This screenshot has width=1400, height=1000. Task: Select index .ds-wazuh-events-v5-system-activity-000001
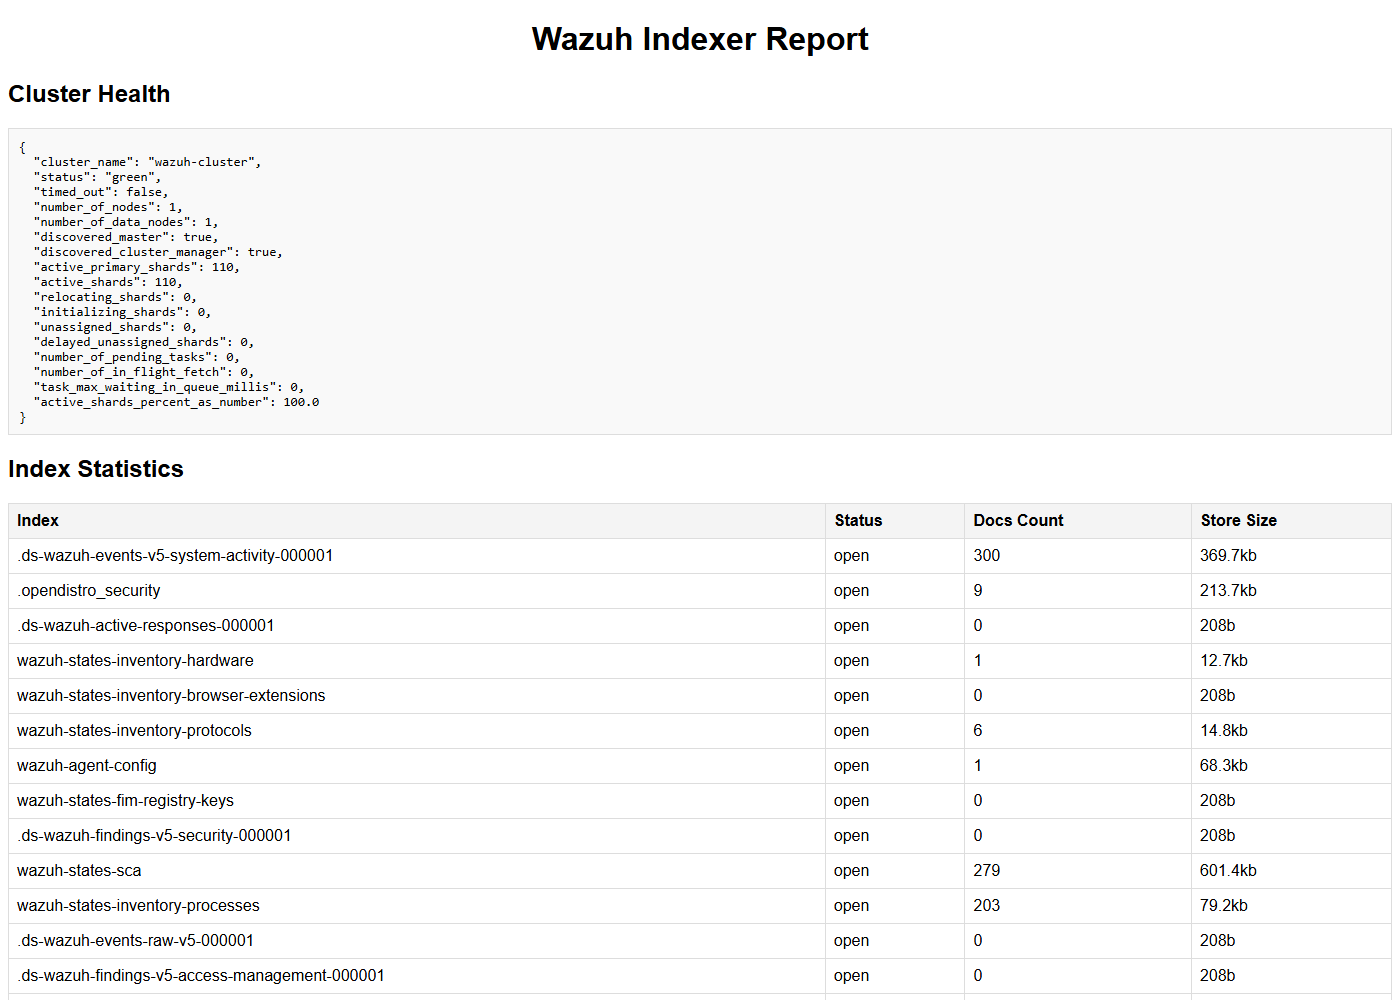point(175,556)
